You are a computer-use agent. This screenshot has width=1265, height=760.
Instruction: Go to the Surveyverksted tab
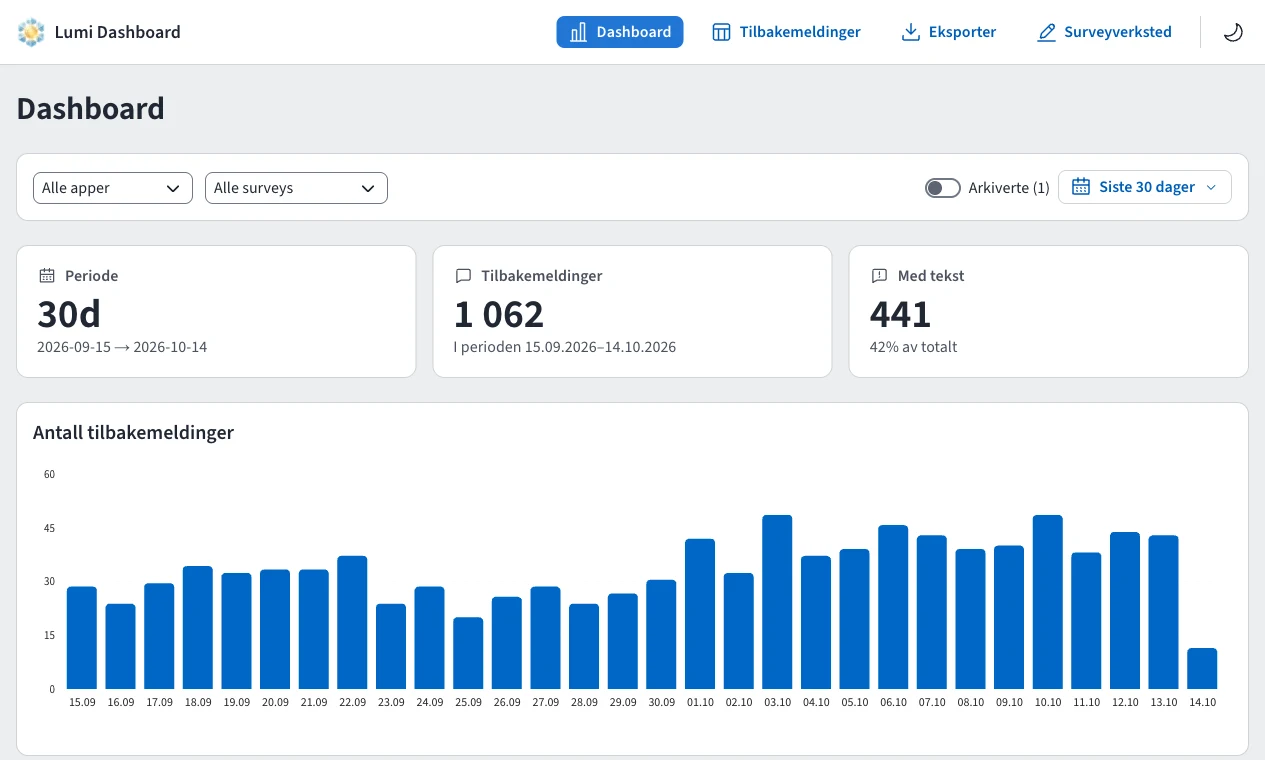[x=1104, y=32]
